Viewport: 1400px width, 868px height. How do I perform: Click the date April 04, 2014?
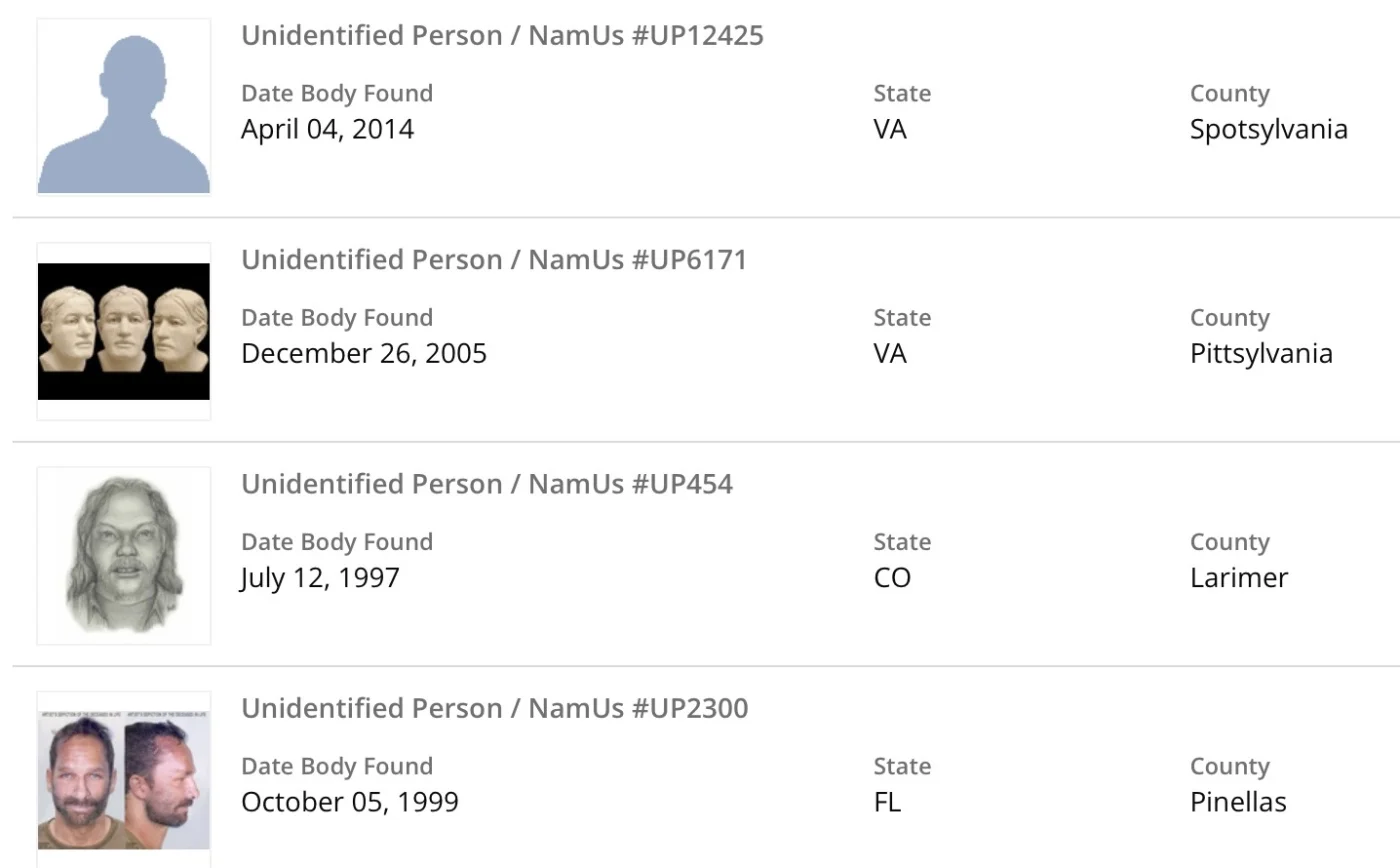click(327, 129)
